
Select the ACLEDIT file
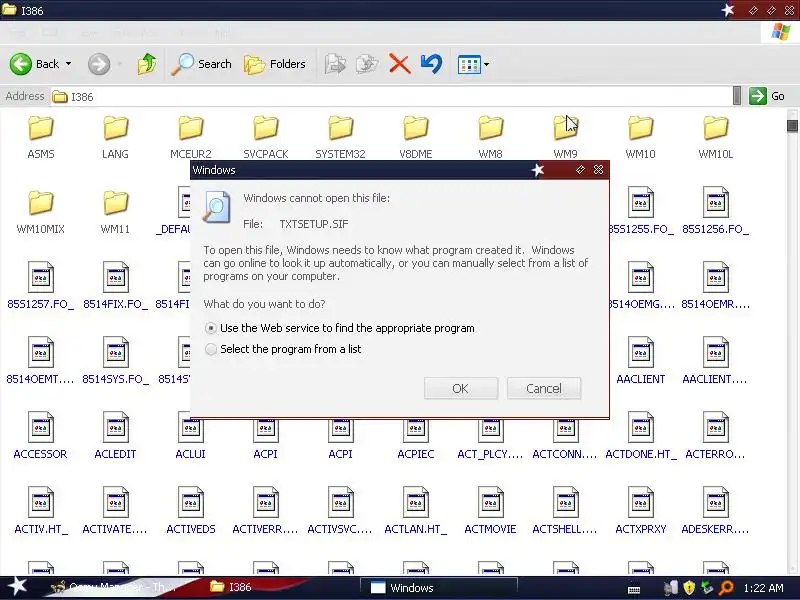[x=115, y=436]
